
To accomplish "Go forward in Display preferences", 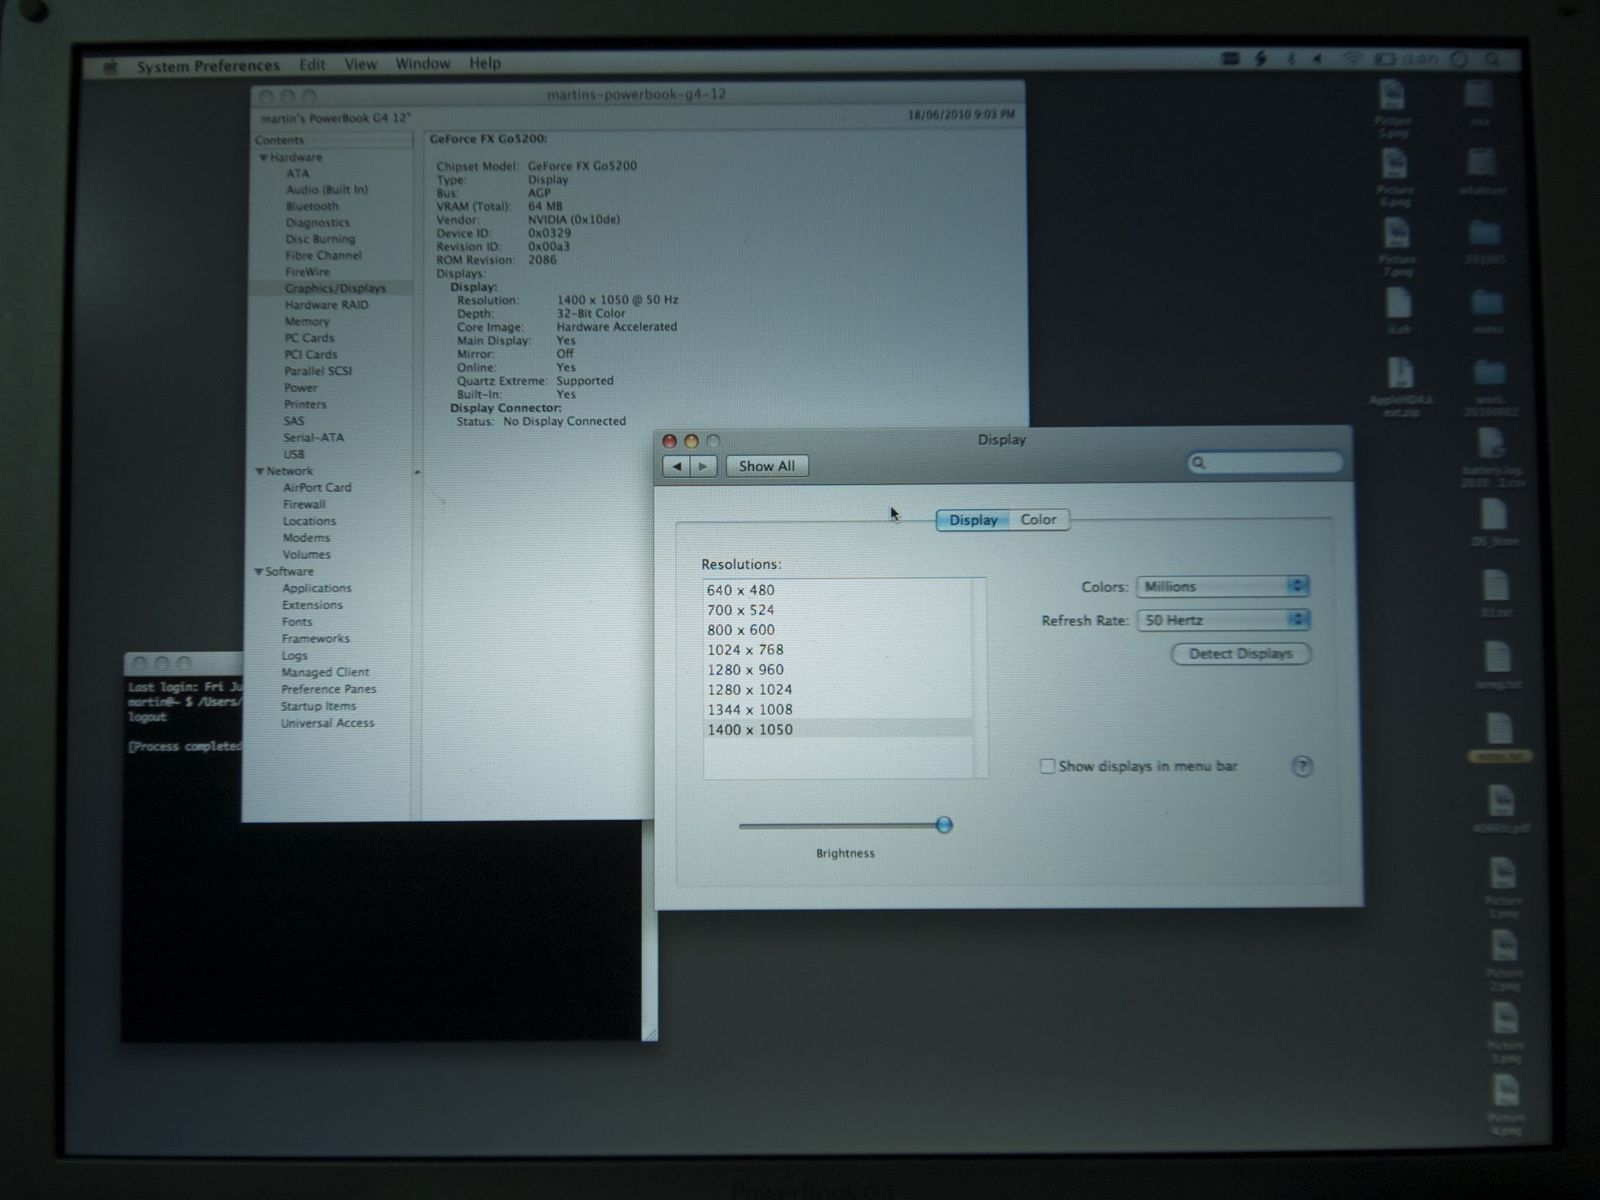I will click(x=704, y=466).
